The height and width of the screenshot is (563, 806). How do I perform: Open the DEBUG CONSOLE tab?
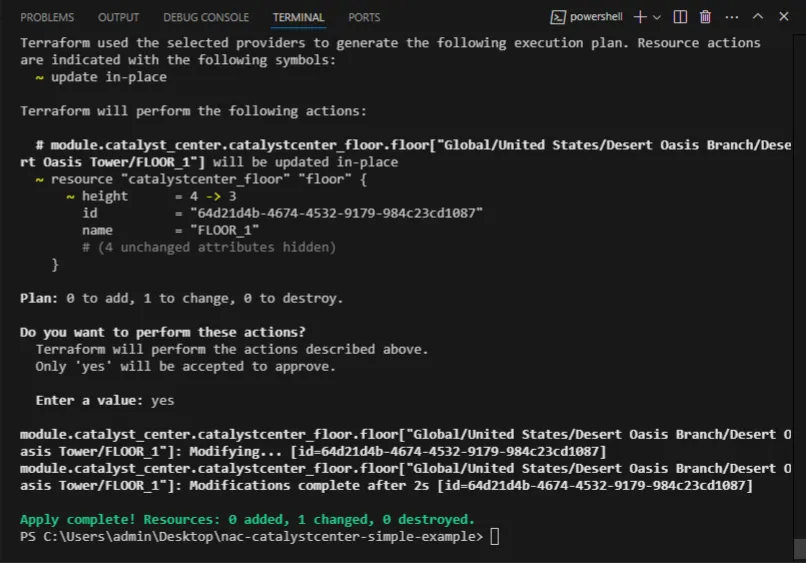(206, 18)
